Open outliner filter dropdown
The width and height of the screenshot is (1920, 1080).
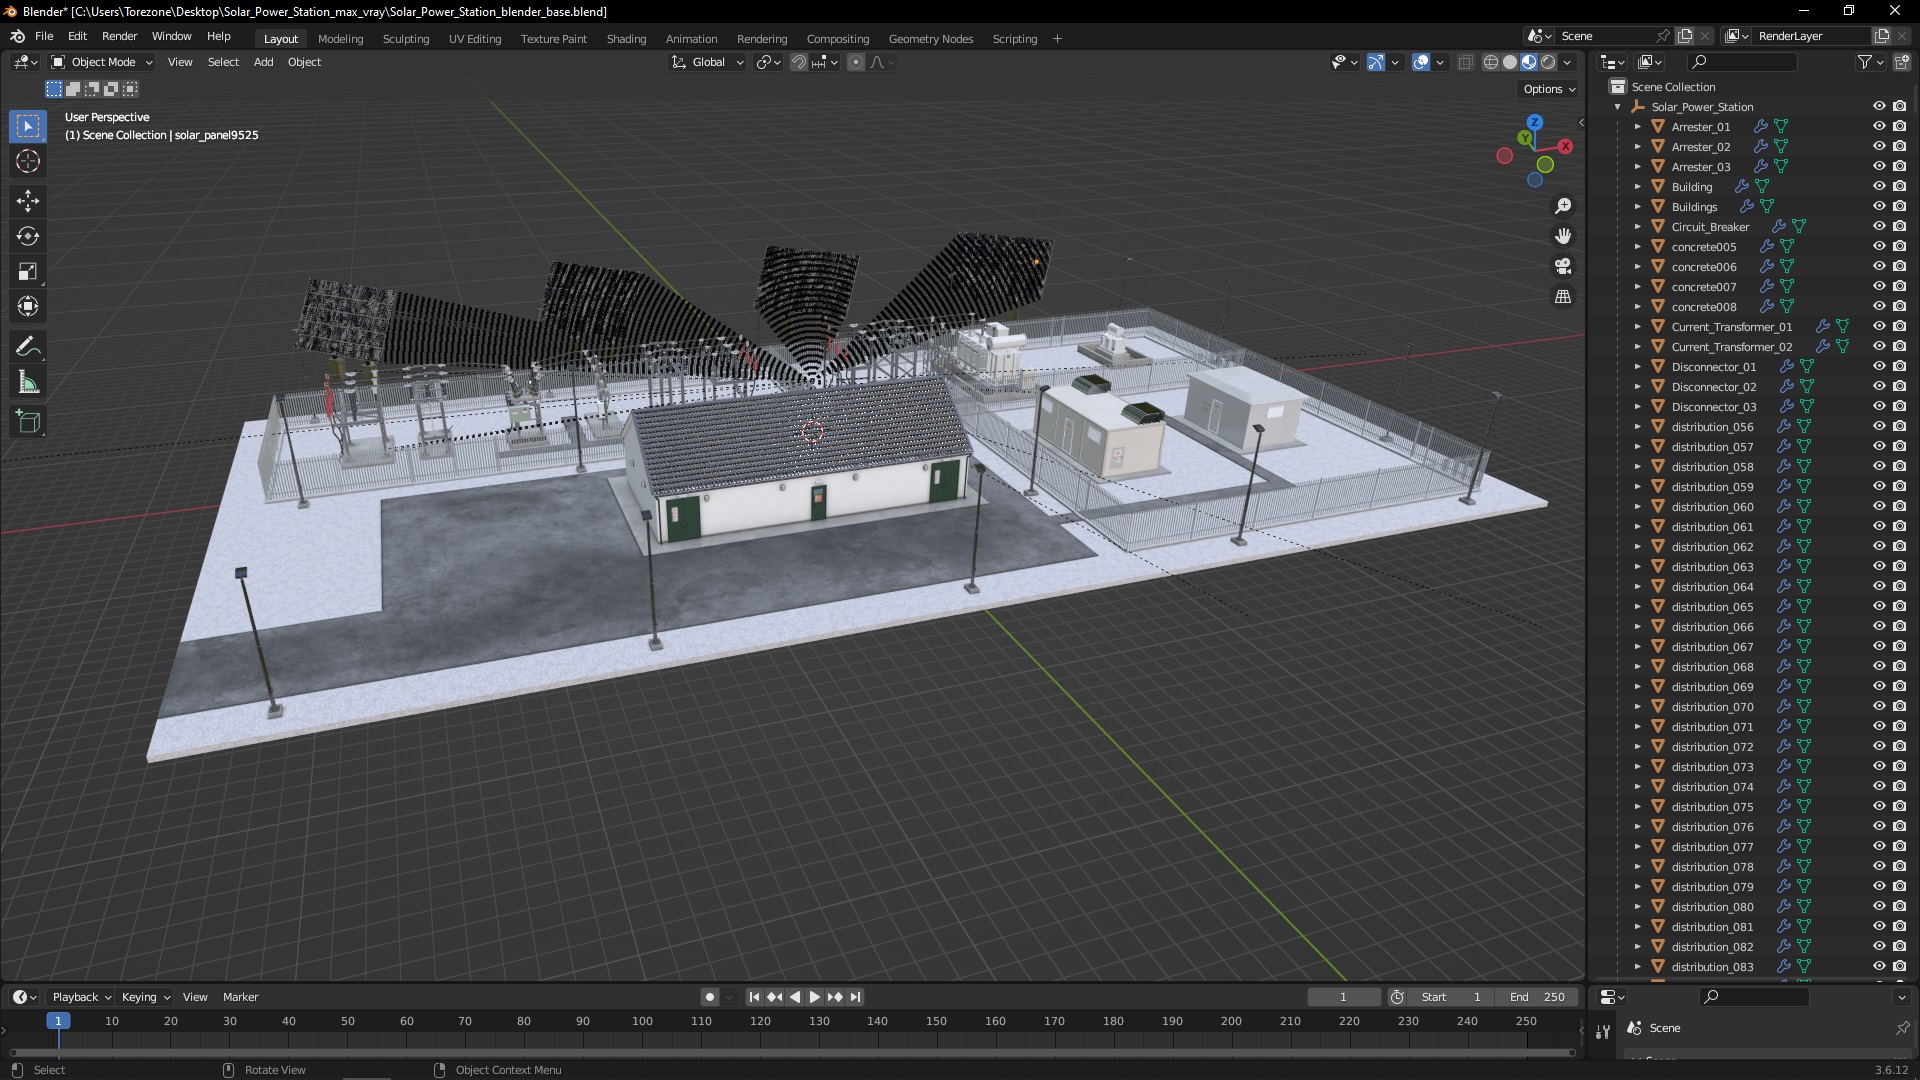tap(1870, 62)
